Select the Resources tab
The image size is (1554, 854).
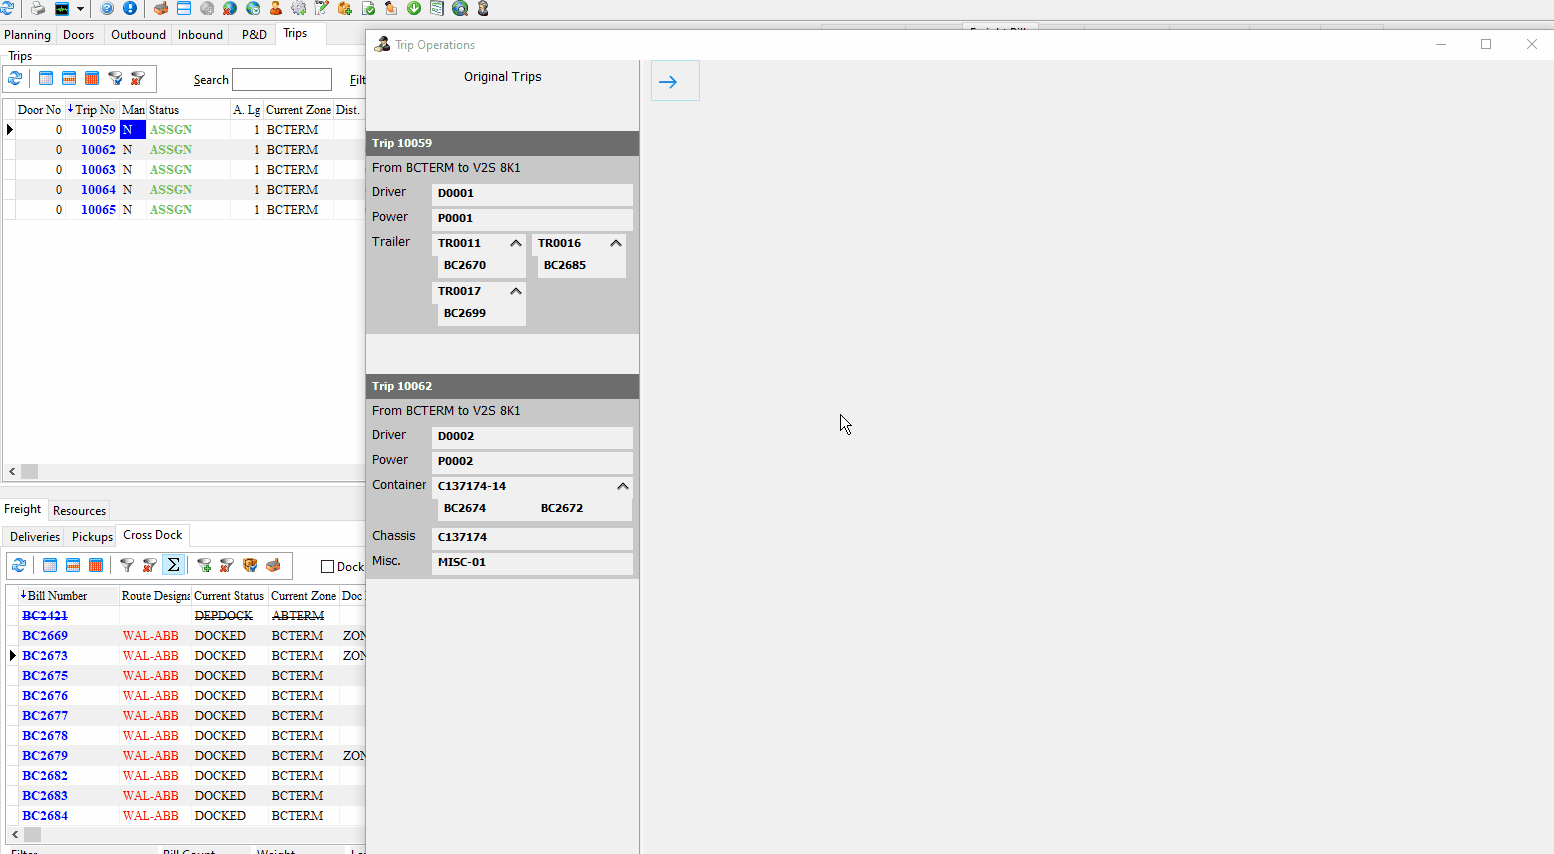pyautogui.click(x=79, y=511)
